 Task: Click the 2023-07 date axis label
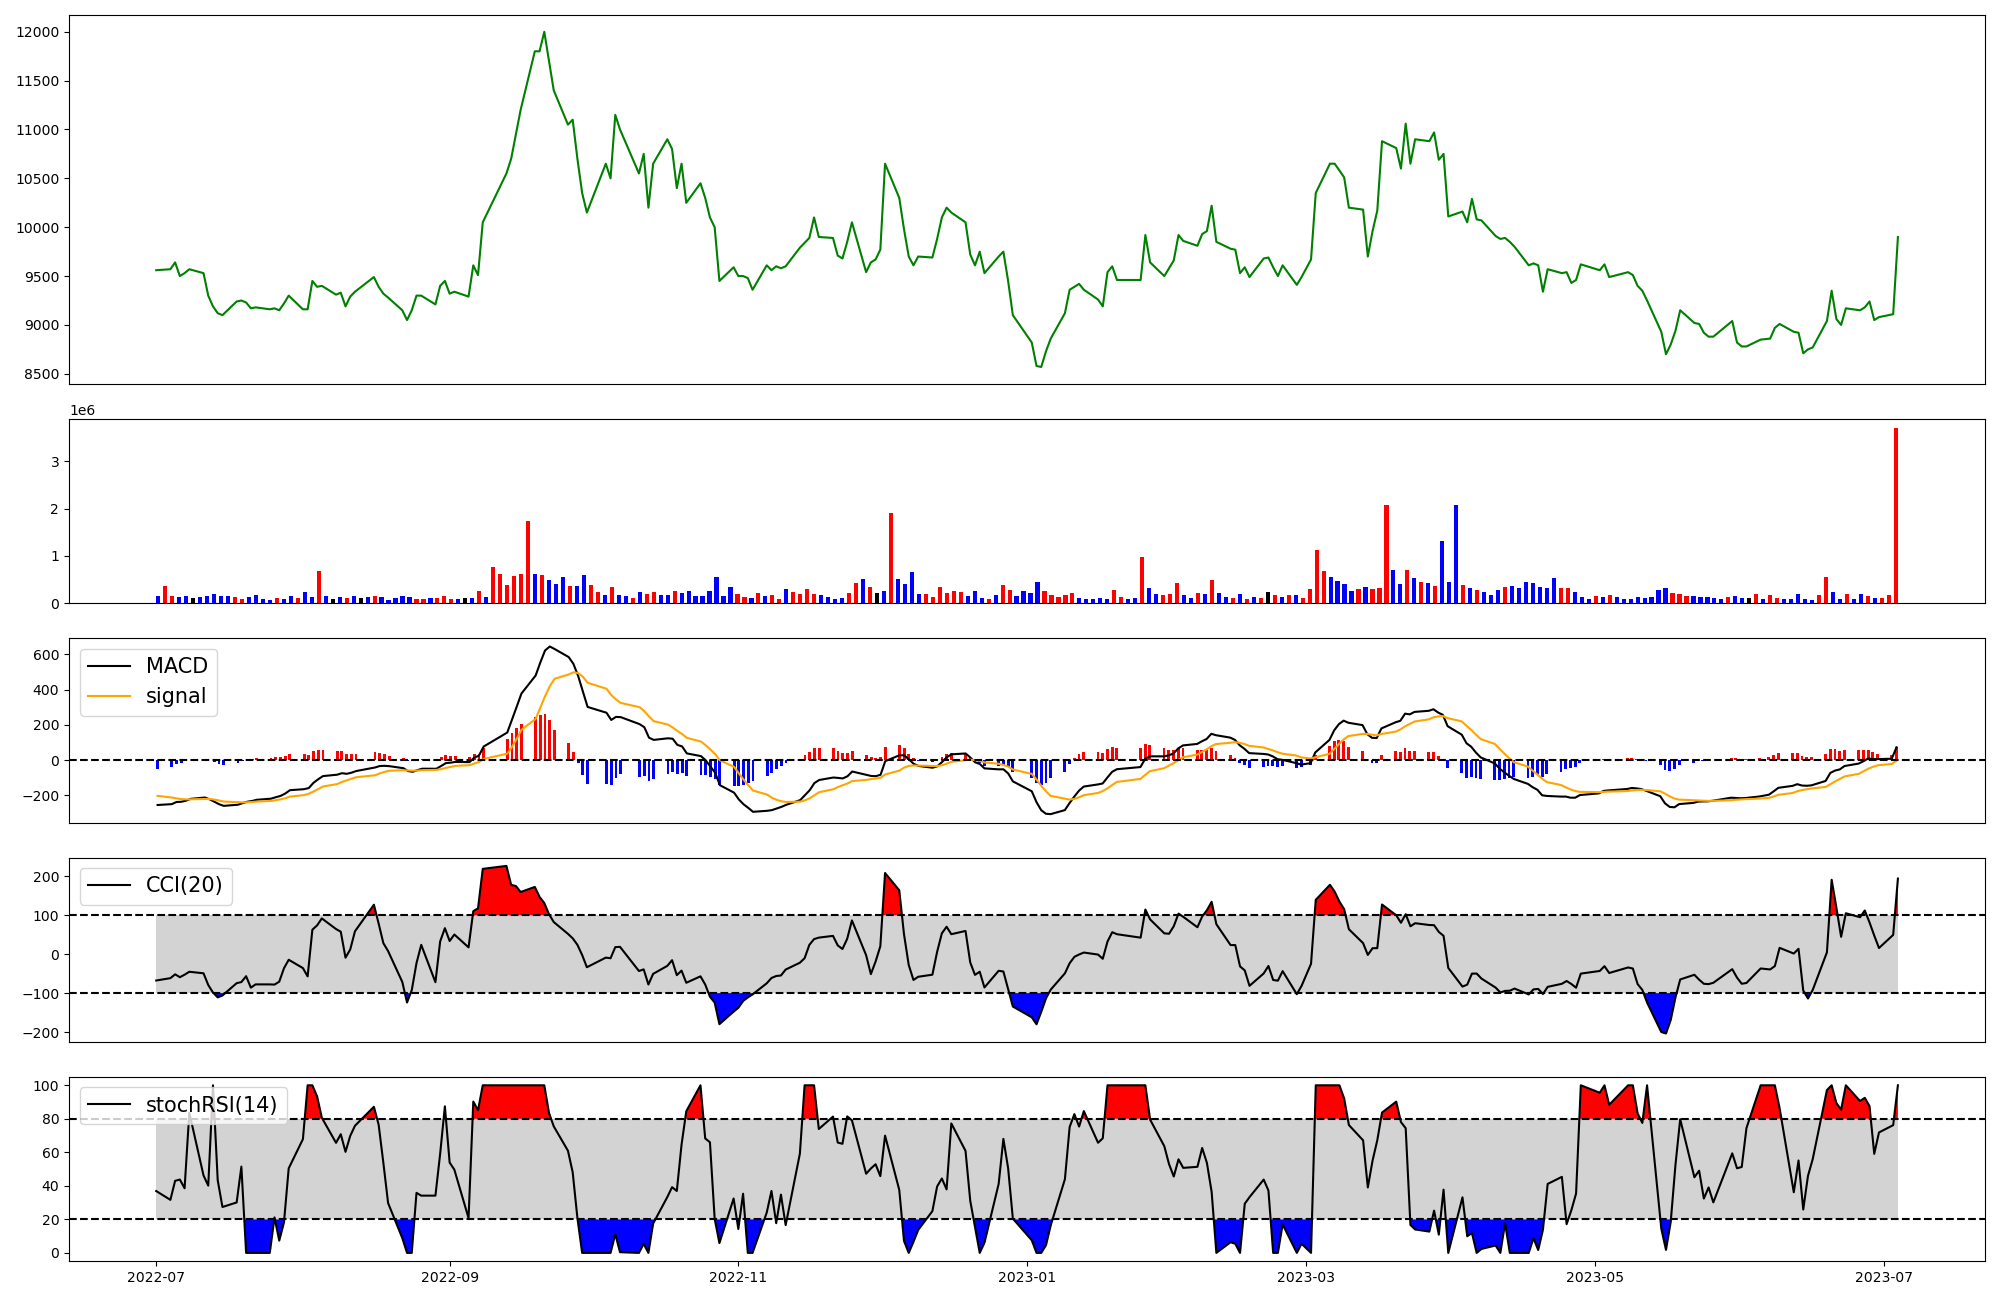tap(1884, 1277)
